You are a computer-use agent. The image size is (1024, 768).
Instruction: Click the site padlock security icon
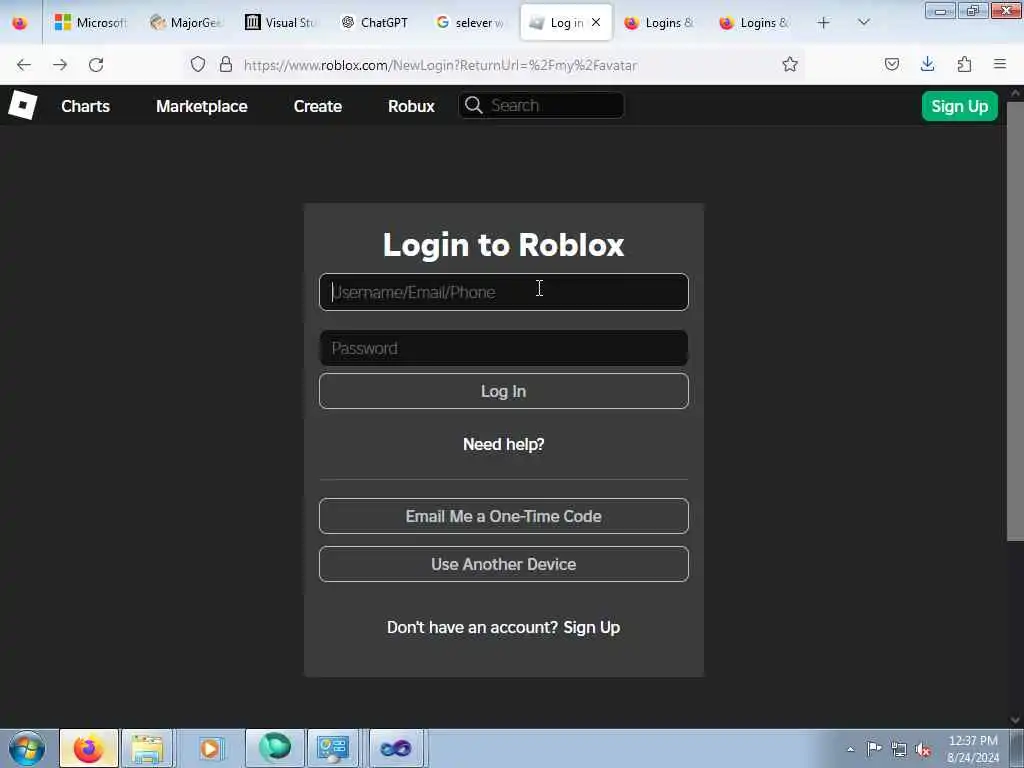click(x=226, y=64)
